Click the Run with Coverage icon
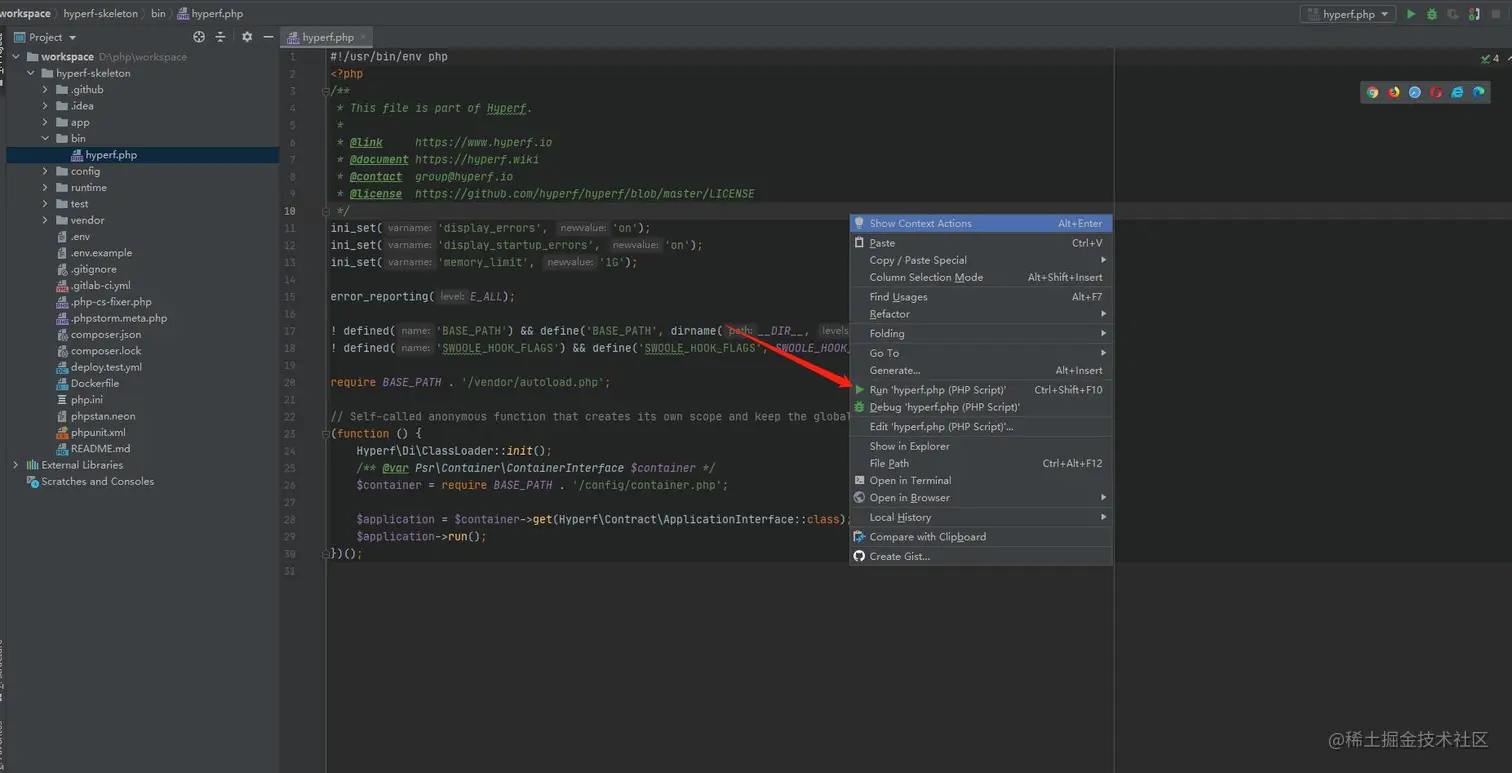The width and height of the screenshot is (1512, 773). click(x=1453, y=14)
